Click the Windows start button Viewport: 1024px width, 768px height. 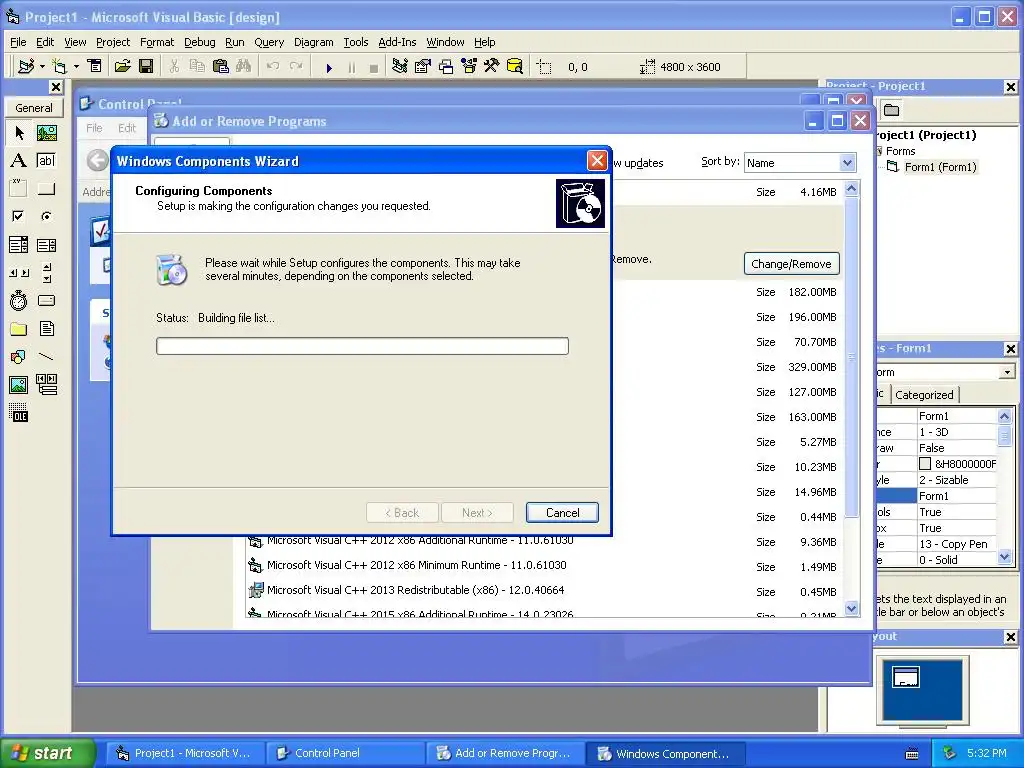pyautogui.click(x=47, y=753)
